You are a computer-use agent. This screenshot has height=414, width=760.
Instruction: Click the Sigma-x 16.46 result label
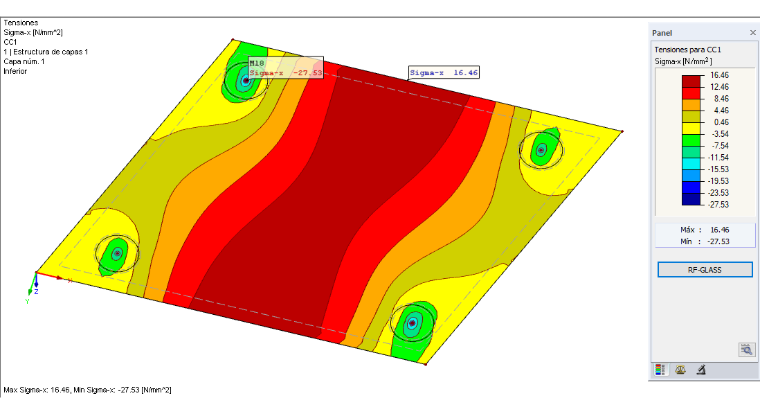444,73
